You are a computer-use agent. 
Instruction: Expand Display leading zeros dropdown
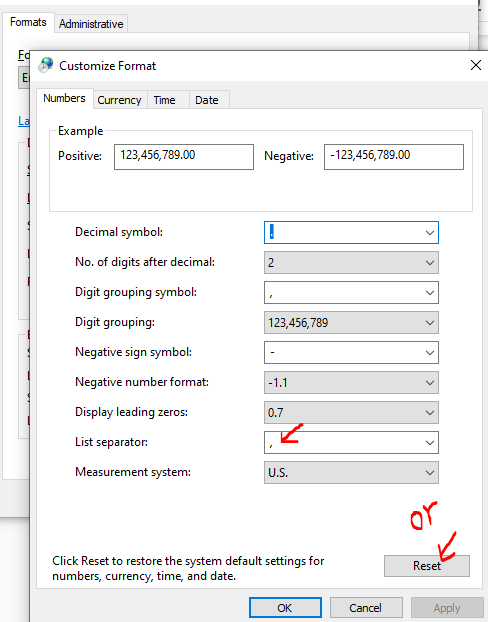(351, 413)
